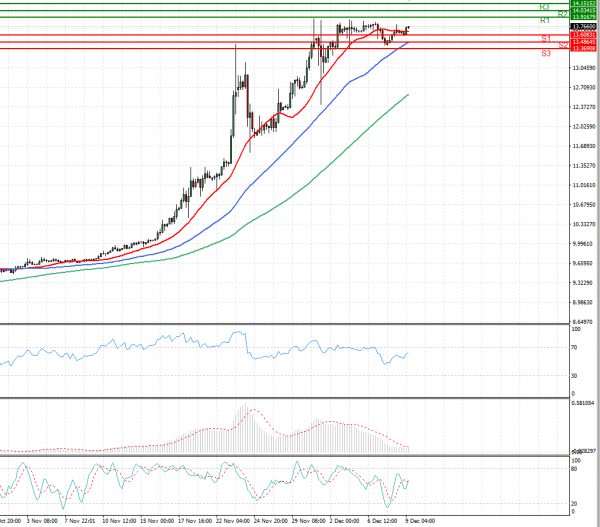Click the stochastic panel scale value 20

tap(574, 504)
